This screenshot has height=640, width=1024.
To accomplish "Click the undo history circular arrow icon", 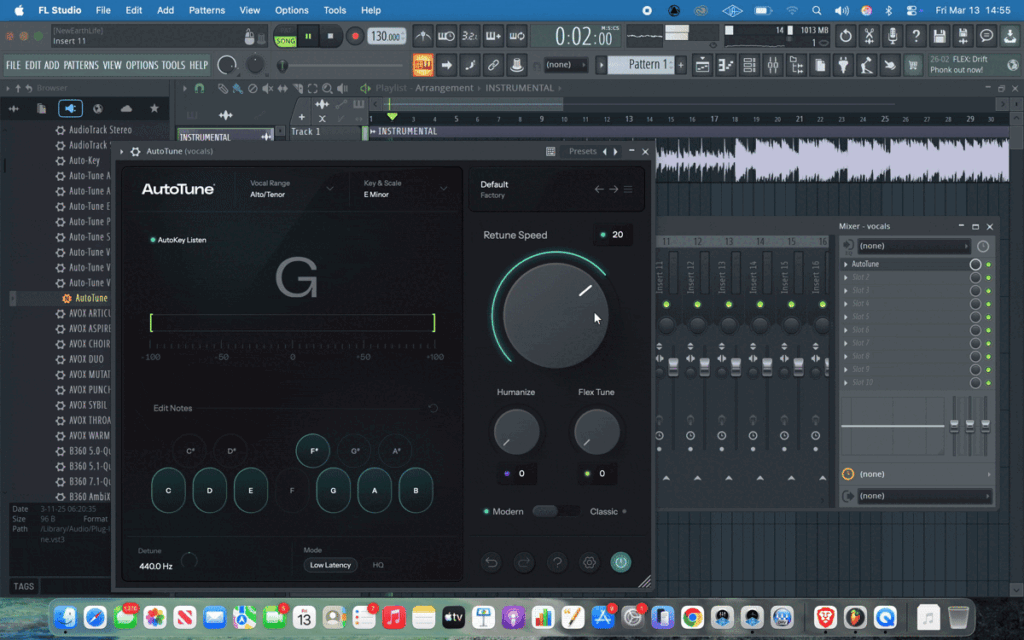I will click(x=845, y=37).
